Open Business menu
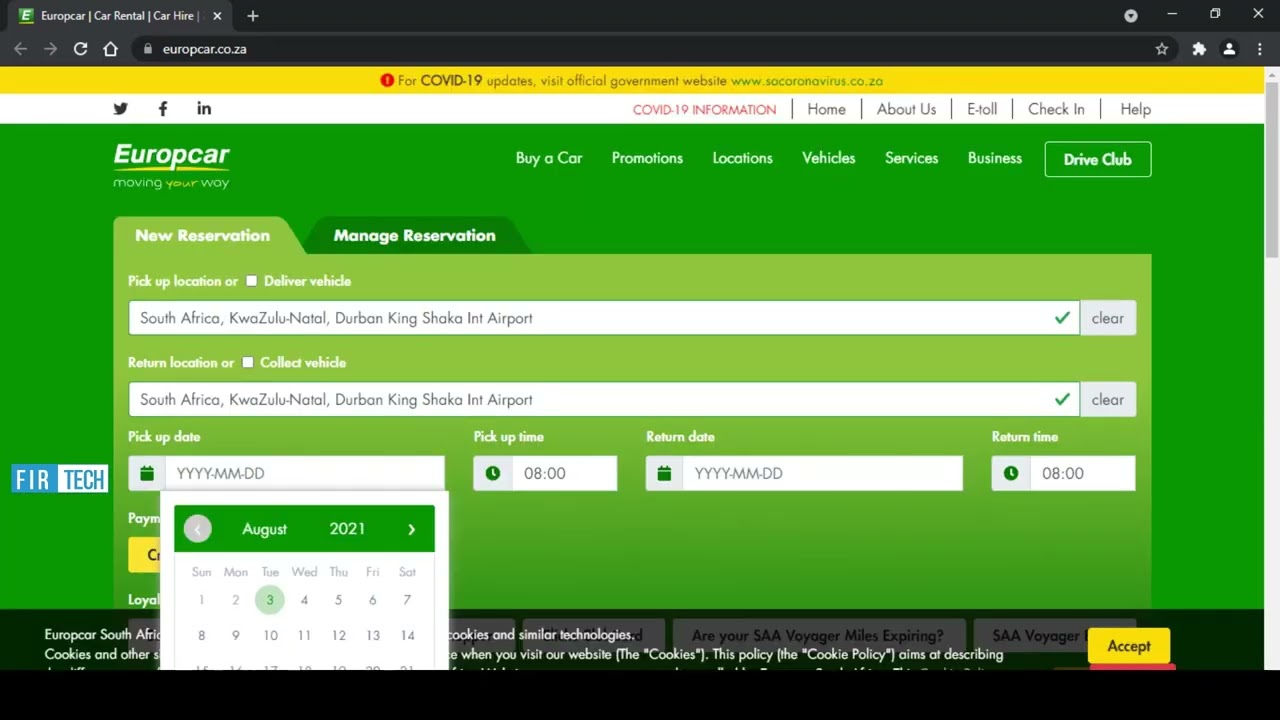The image size is (1280, 720). click(x=995, y=158)
